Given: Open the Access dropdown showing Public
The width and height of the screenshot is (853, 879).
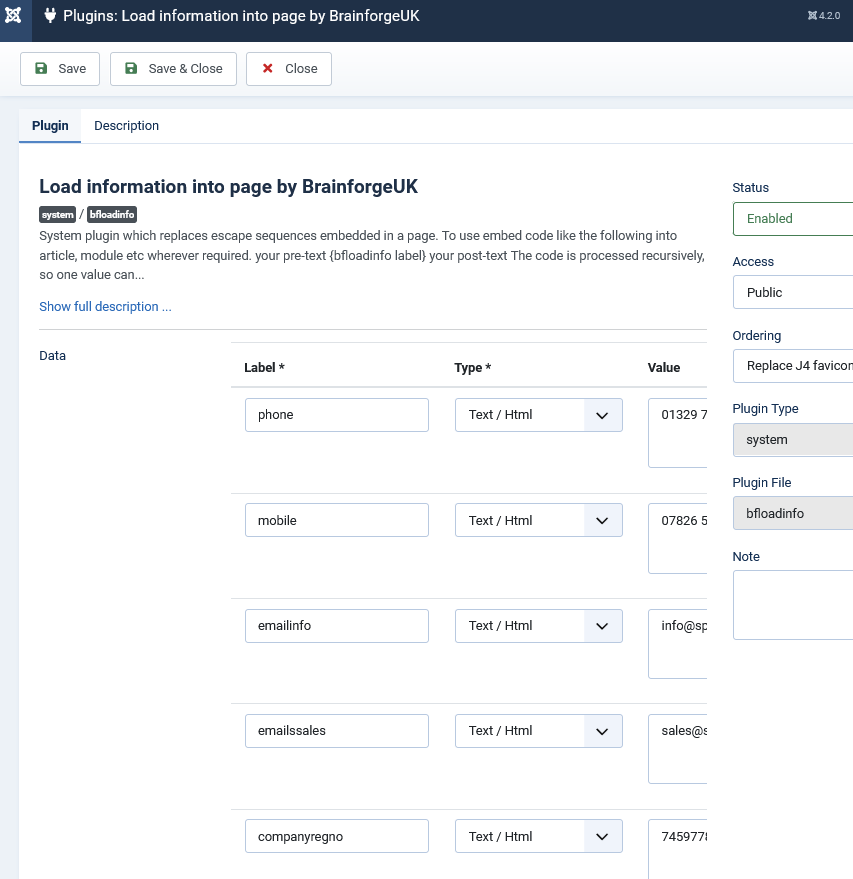Looking at the screenshot, I should coord(793,292).
